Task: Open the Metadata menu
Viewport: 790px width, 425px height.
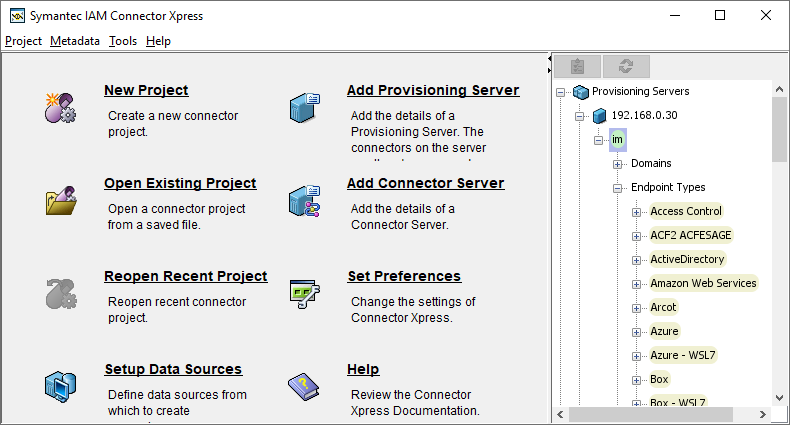Action: [x=75, y=41]
